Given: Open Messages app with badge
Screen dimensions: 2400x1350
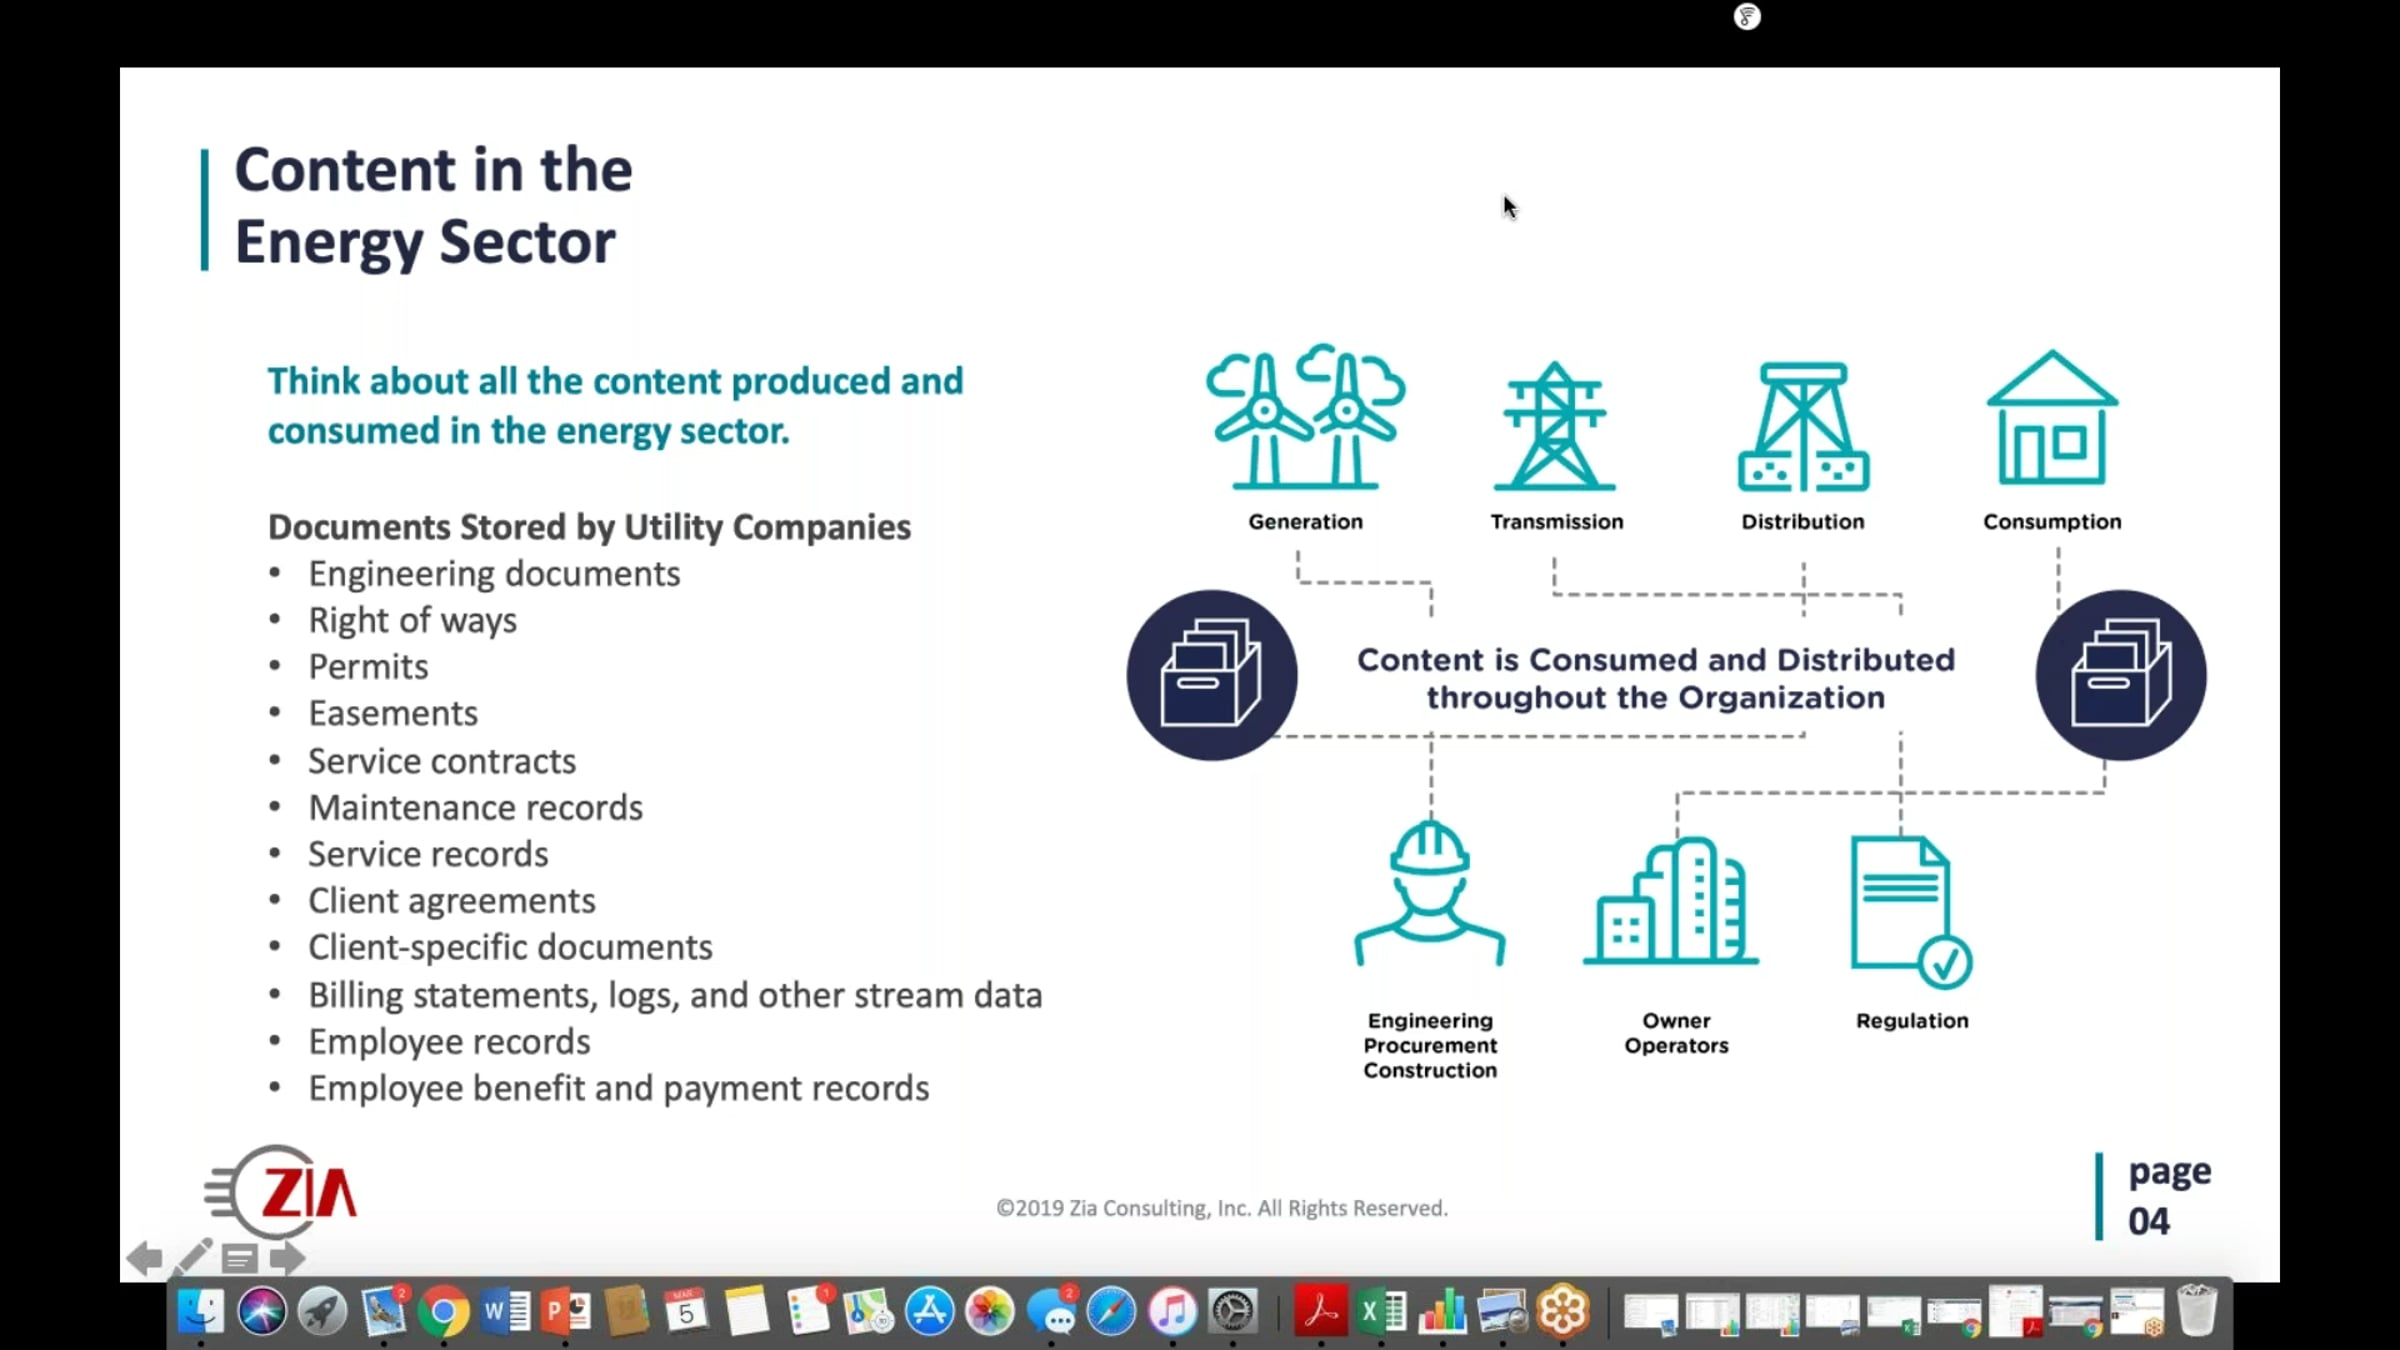Looking at the screenshot, I should tap(1051, 1312).
